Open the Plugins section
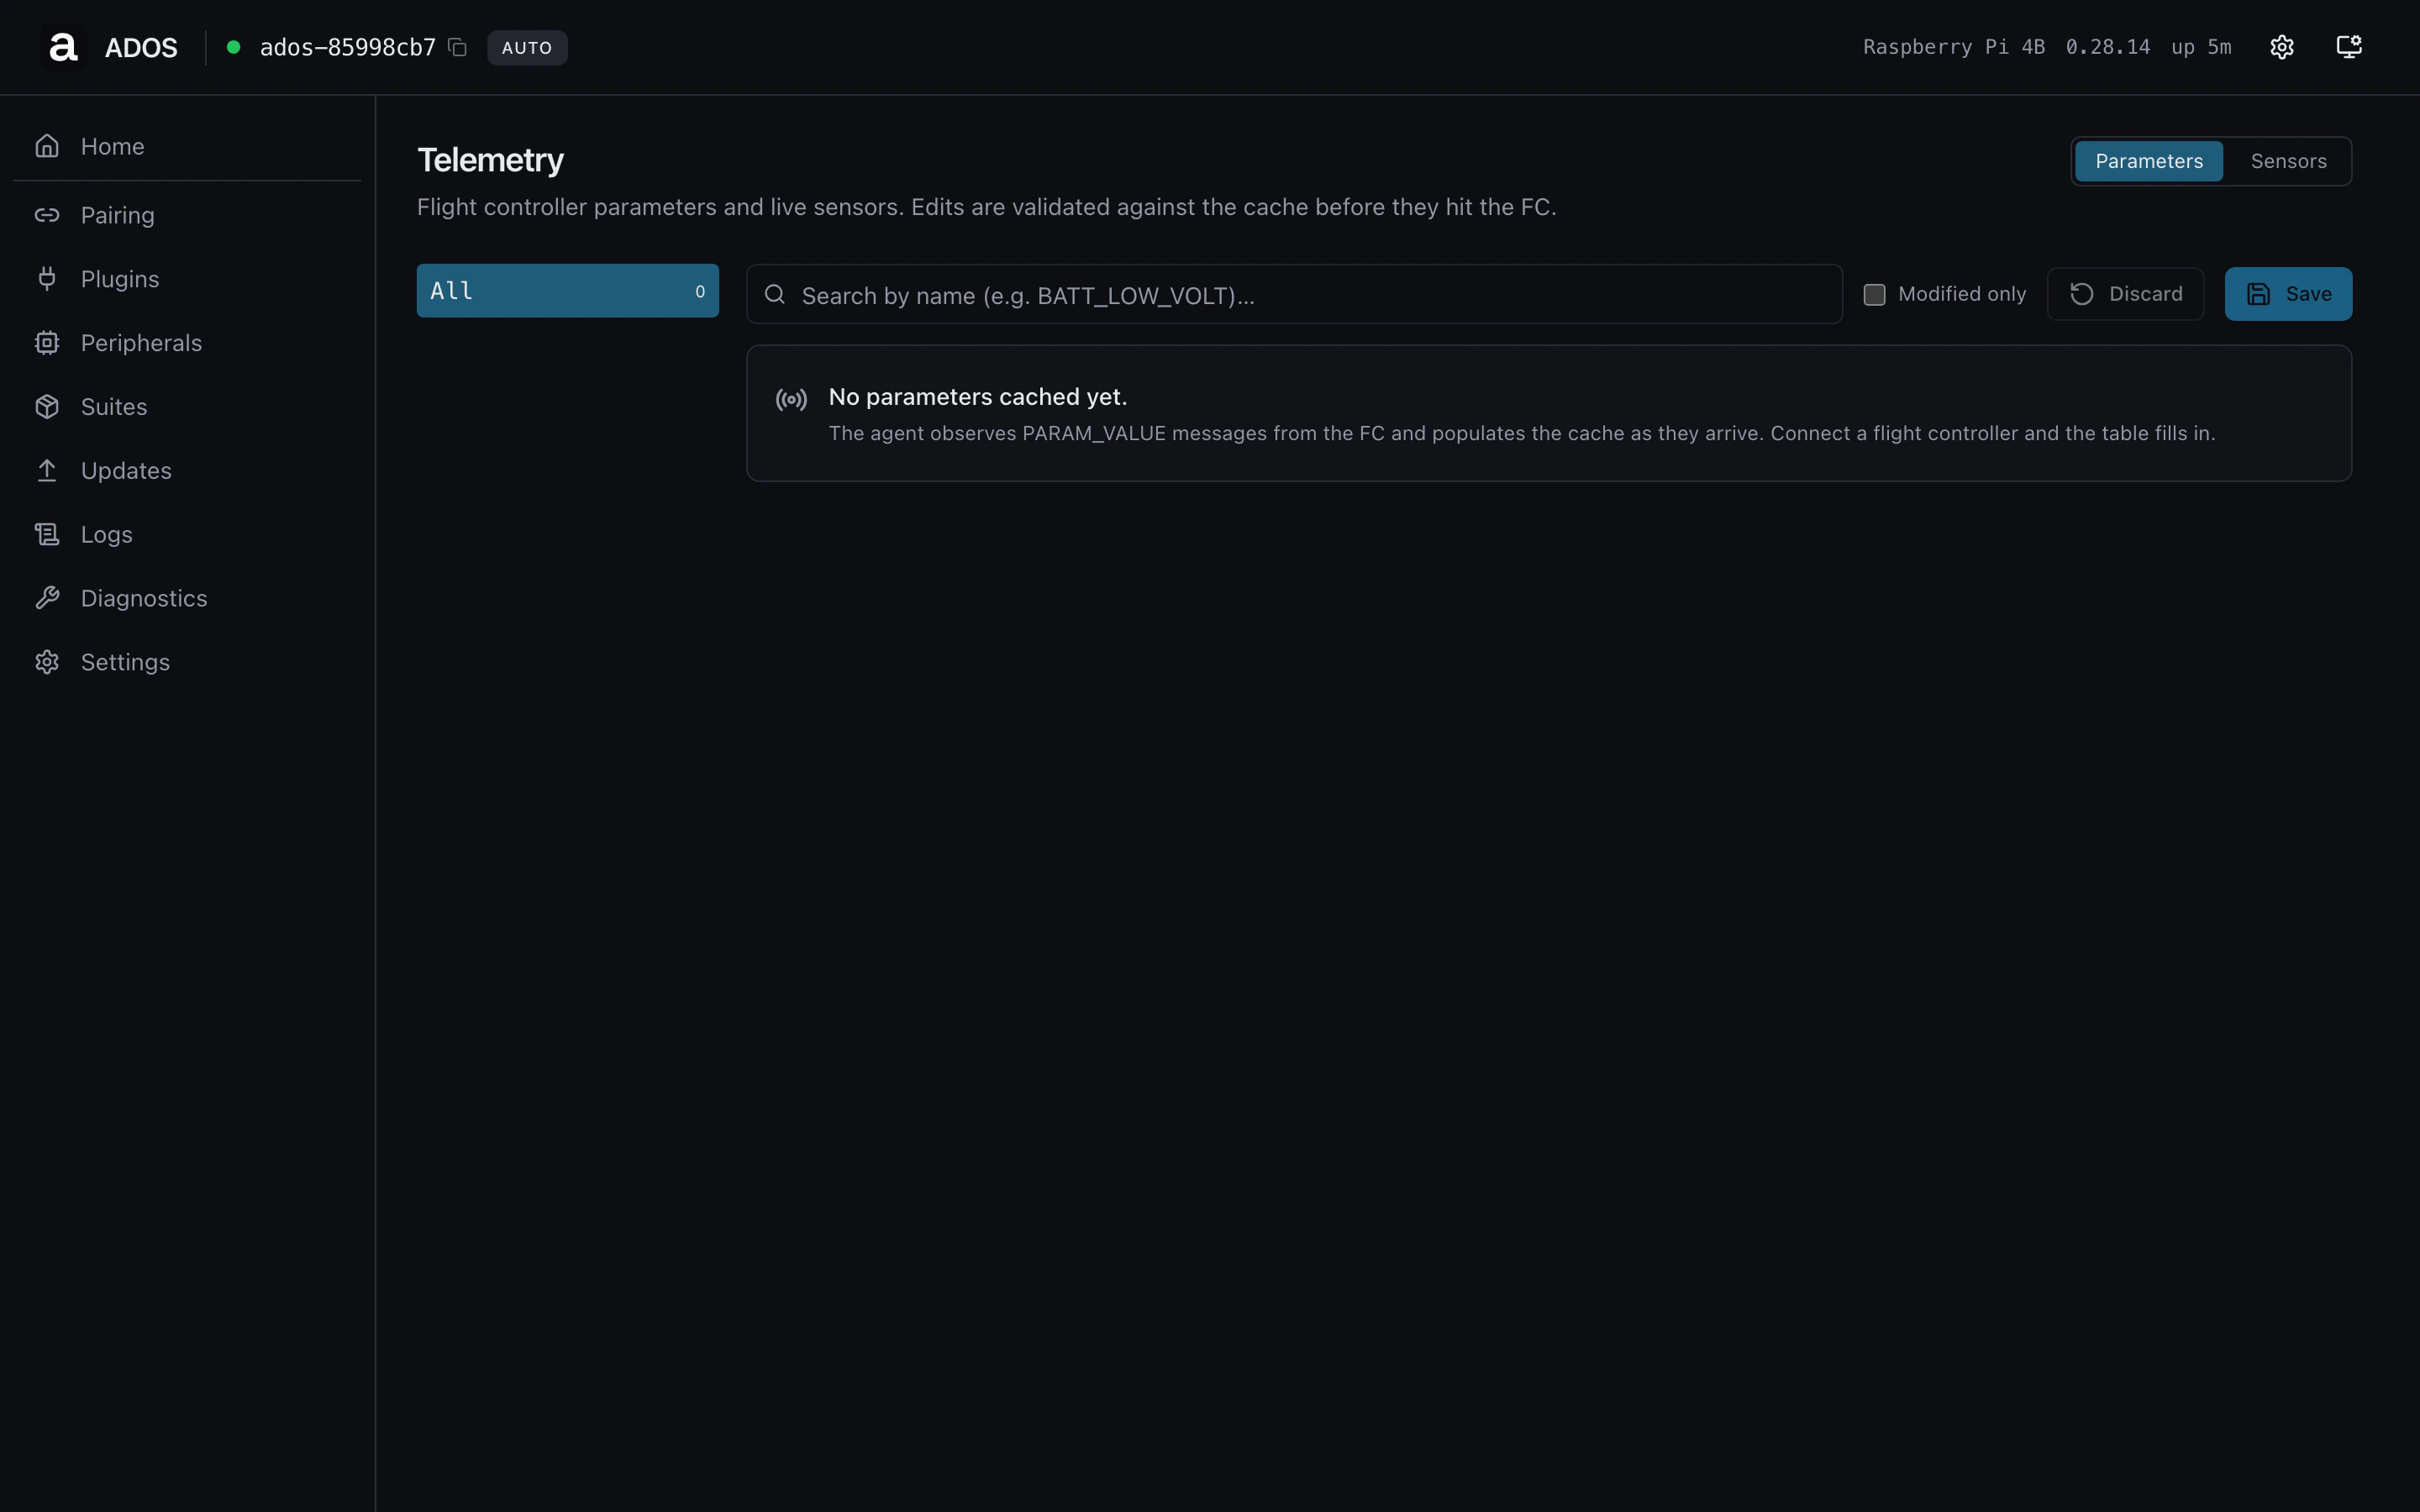This screenshot has height=1512, width=2420. coord(187,279)
